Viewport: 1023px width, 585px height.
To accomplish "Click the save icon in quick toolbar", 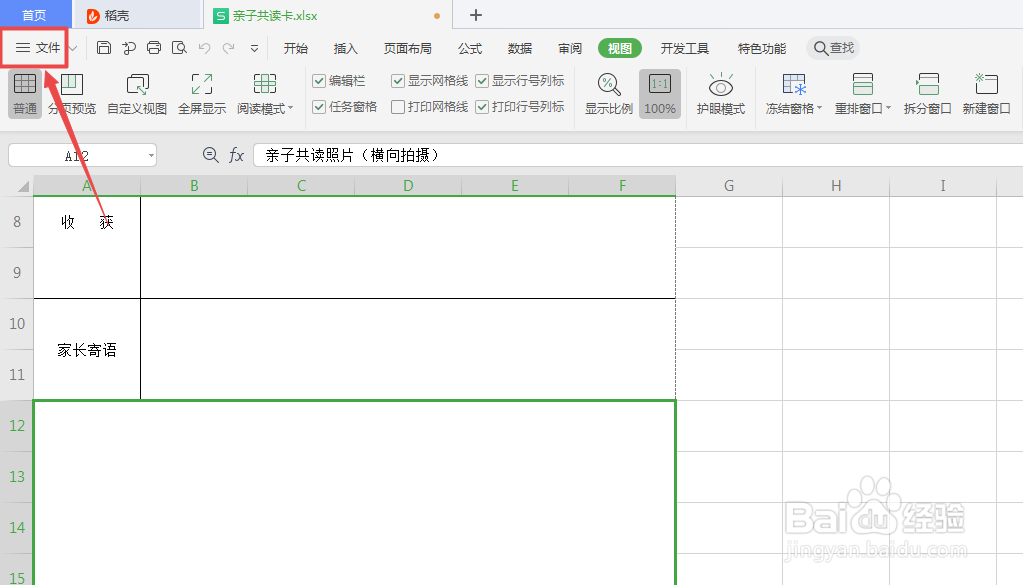I will coord(104,48).
